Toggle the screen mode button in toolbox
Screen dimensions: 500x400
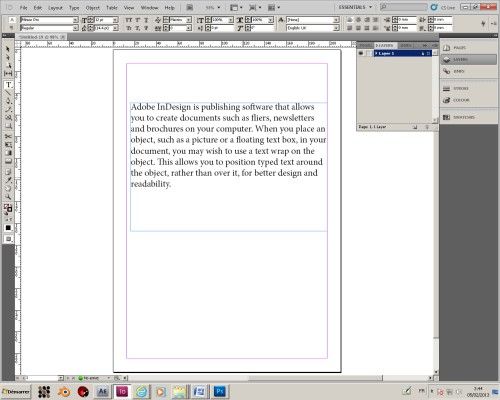[8, 239]
